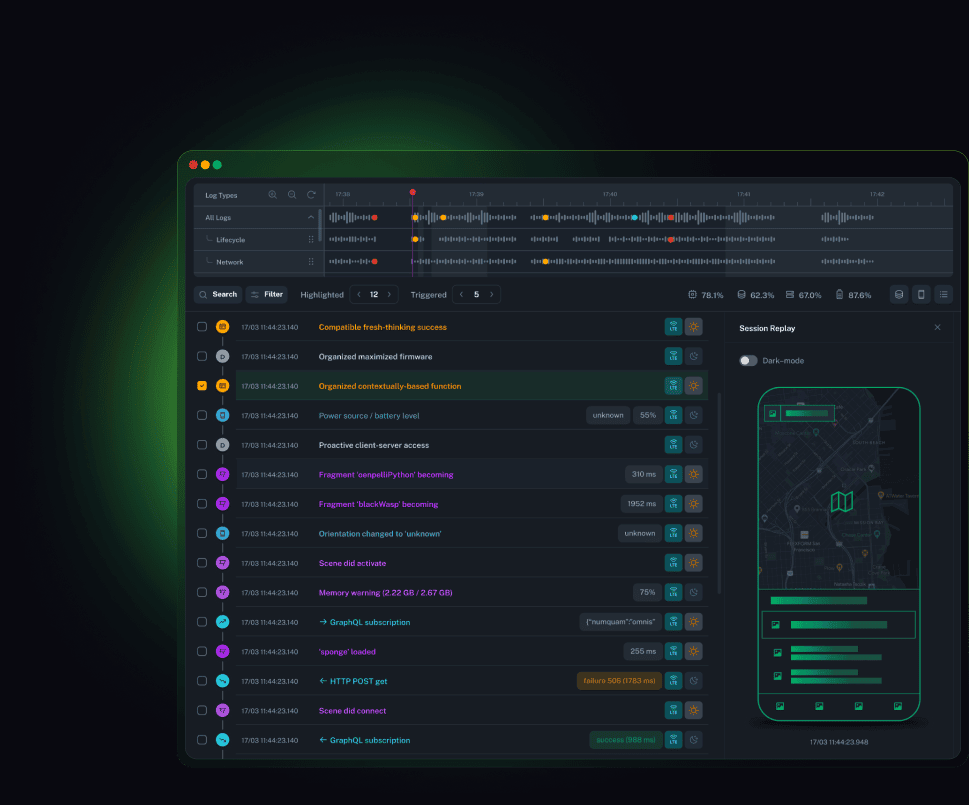Click the battery 87.6% indicator
Viewport: 969px width, 805px height.
coord(853,295)
